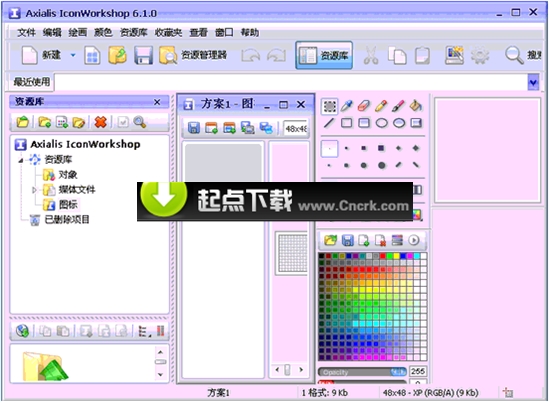The image size is (550, 403).
Task: Click the pixel grid preview thumbnail
Action: [x=292, y=253]
